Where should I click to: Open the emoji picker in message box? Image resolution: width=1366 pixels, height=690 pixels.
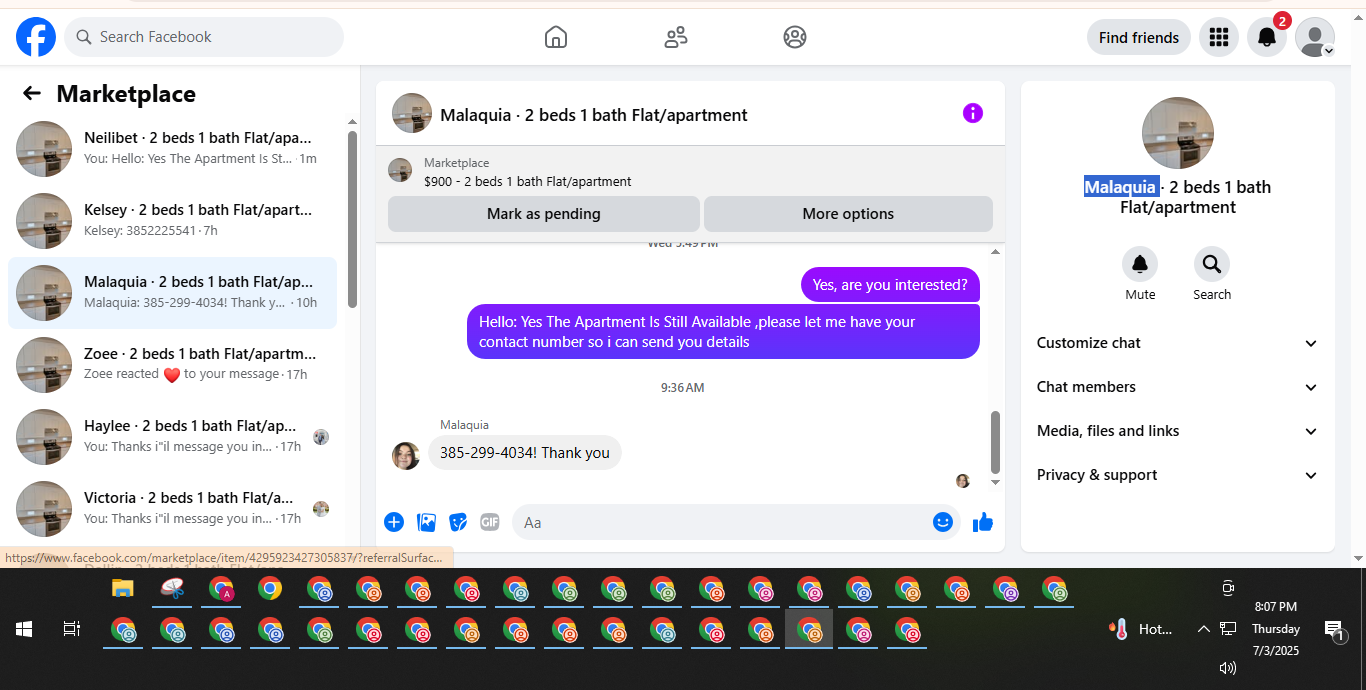[x=942, y=522]
